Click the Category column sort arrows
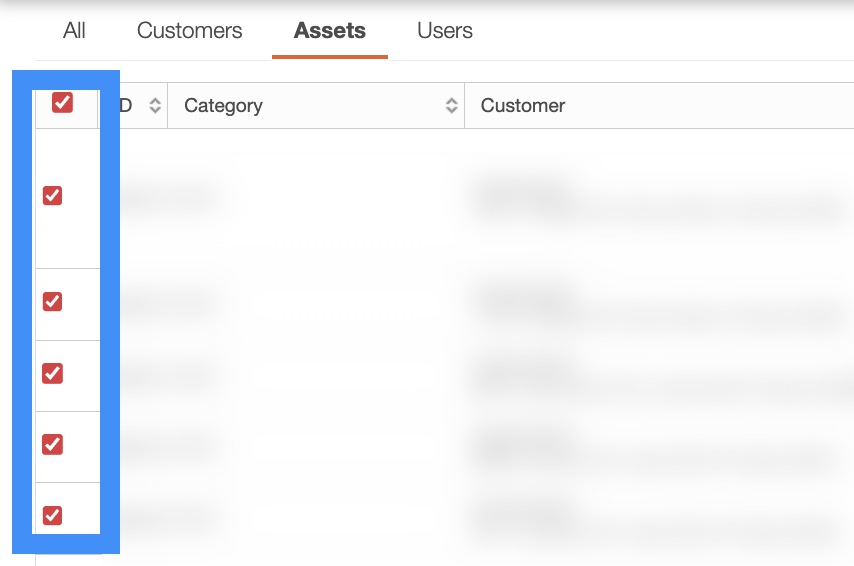This screenshot has height=566, width=854. click(452, 106)
